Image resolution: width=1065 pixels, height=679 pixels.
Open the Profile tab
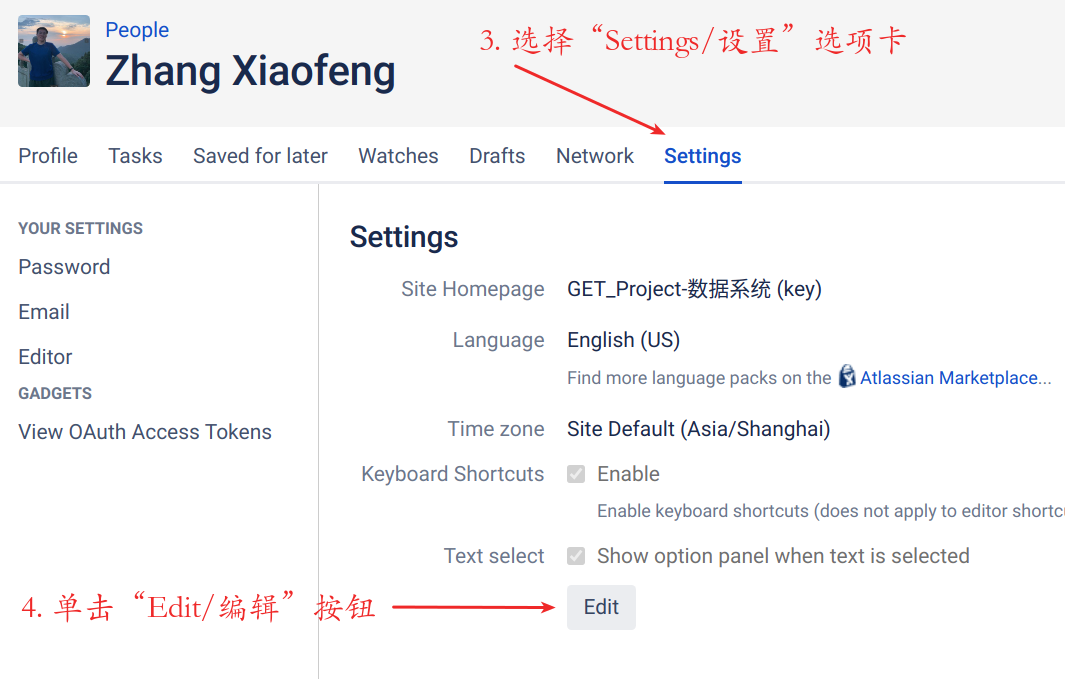pyautogui.click(x=48, y=156)
